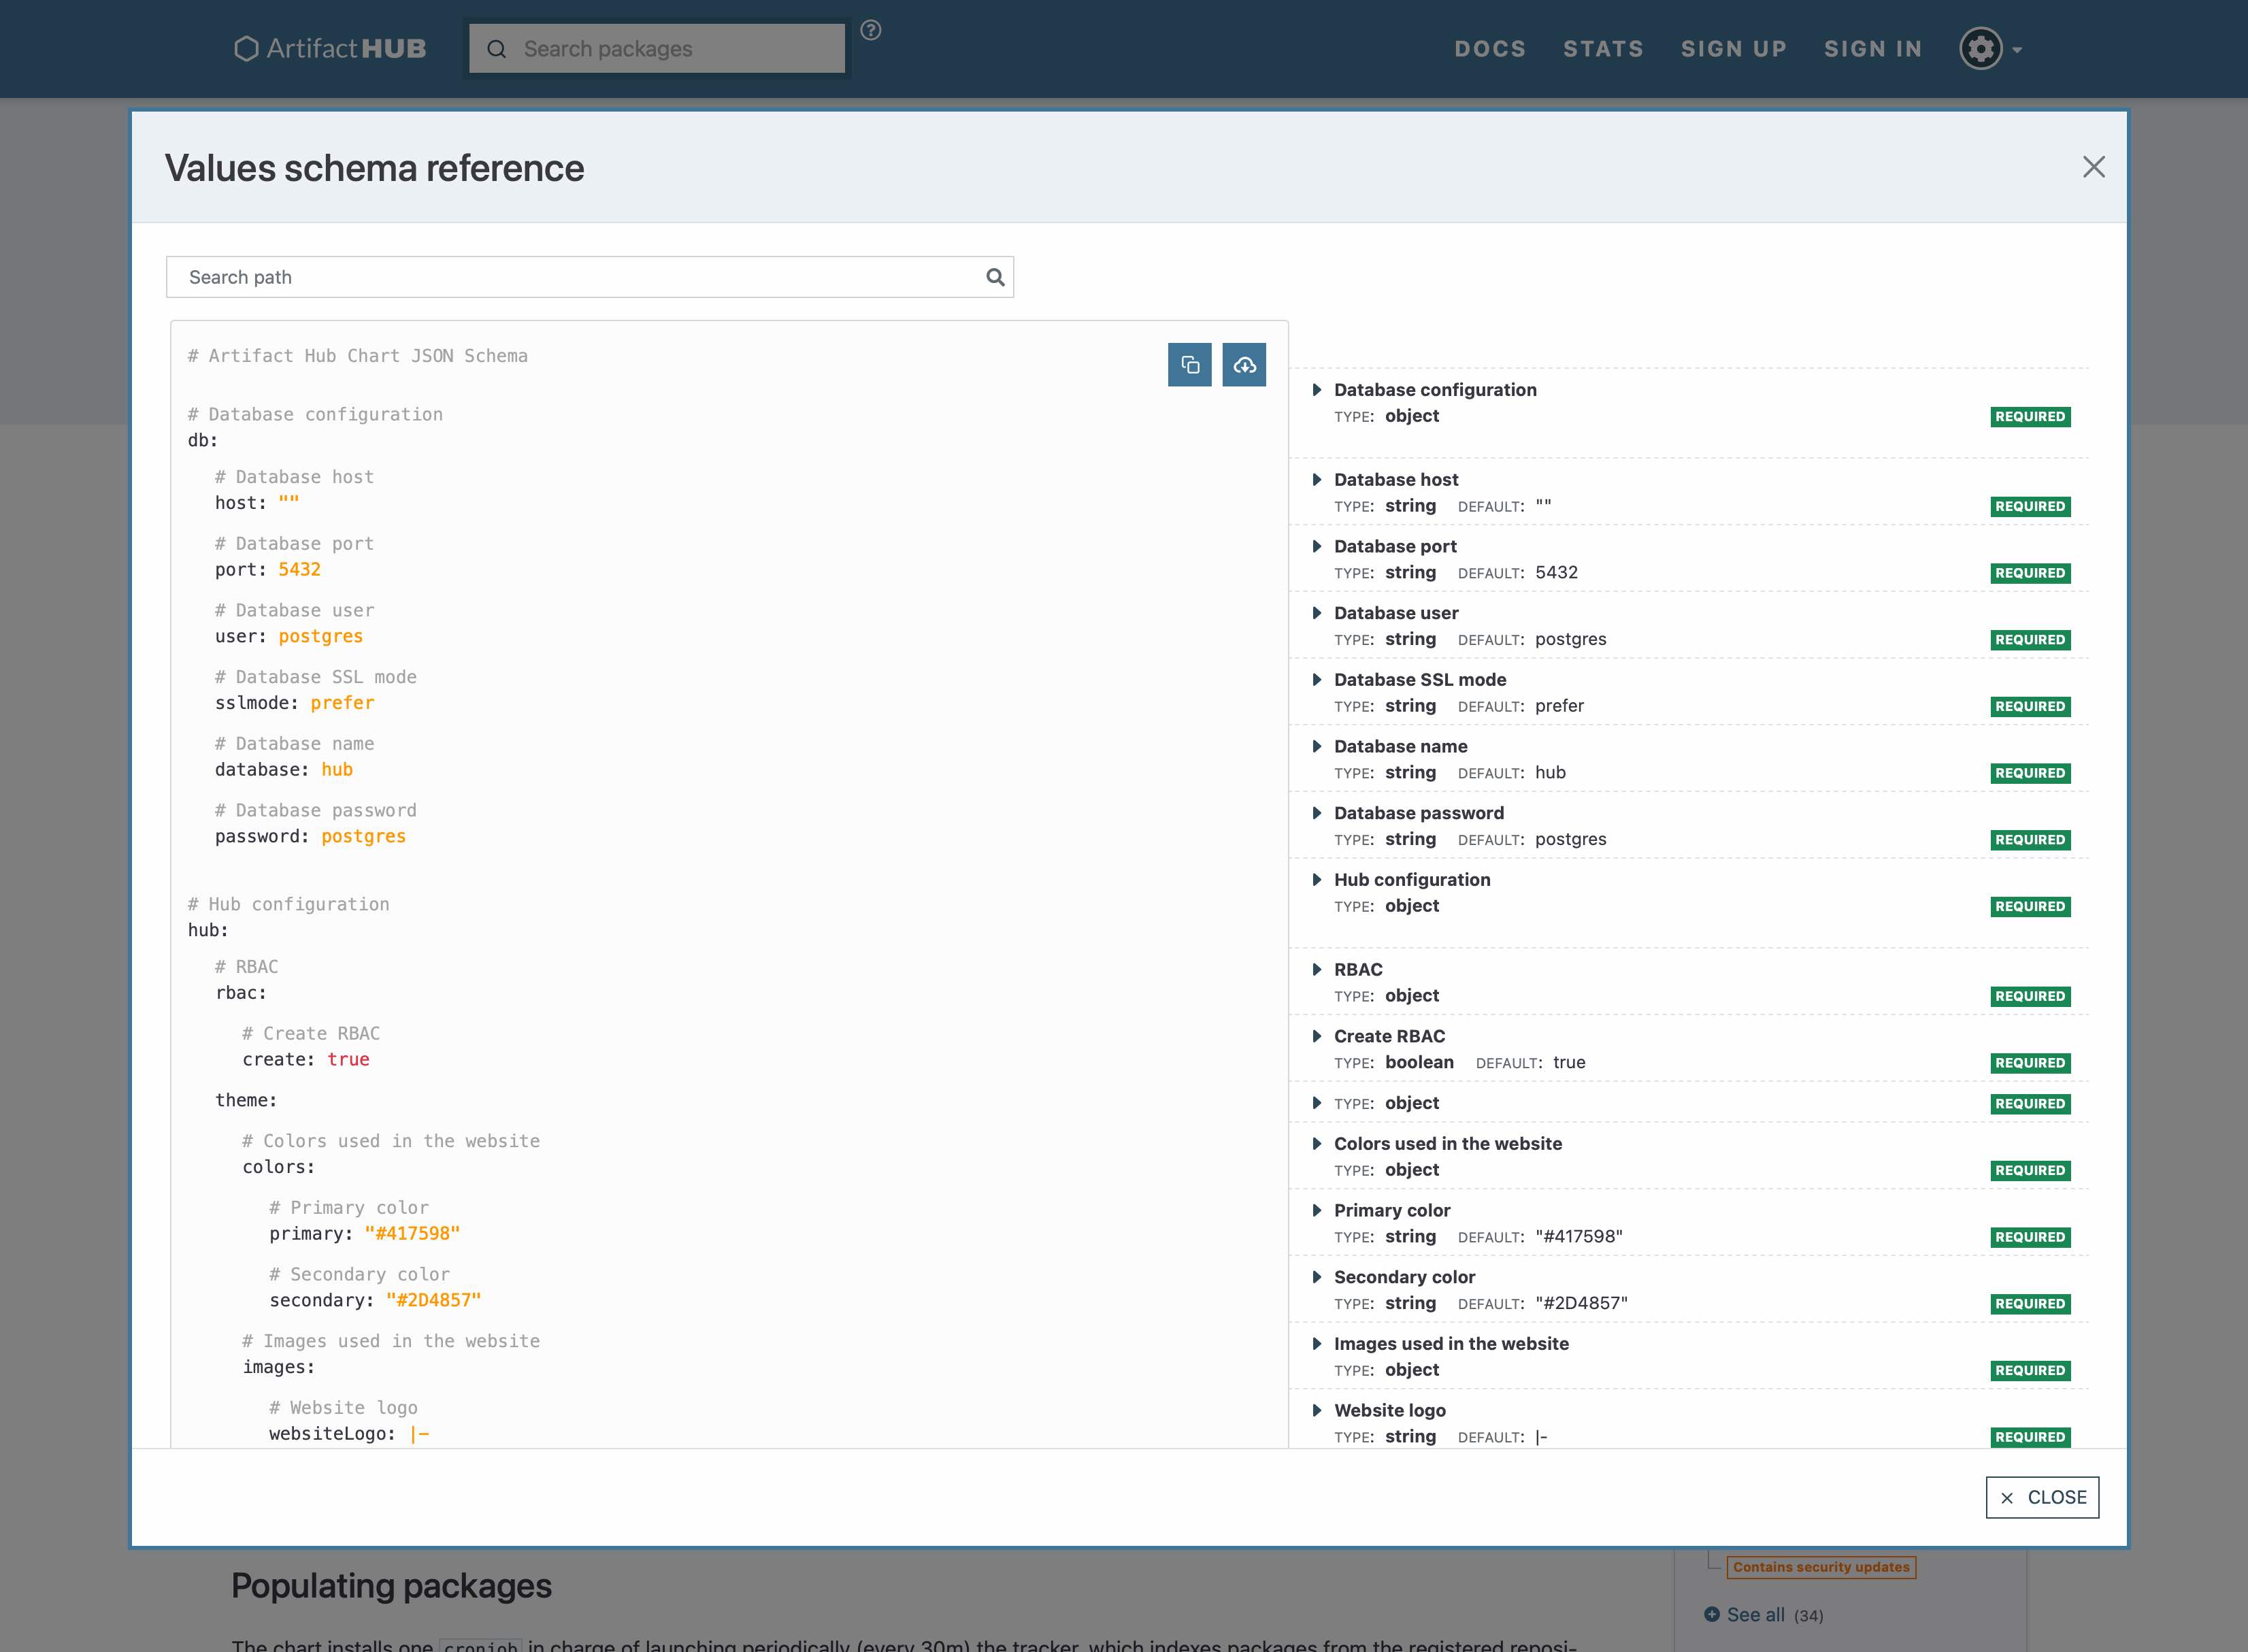Click the search path magnifier icon

[995, 277]
